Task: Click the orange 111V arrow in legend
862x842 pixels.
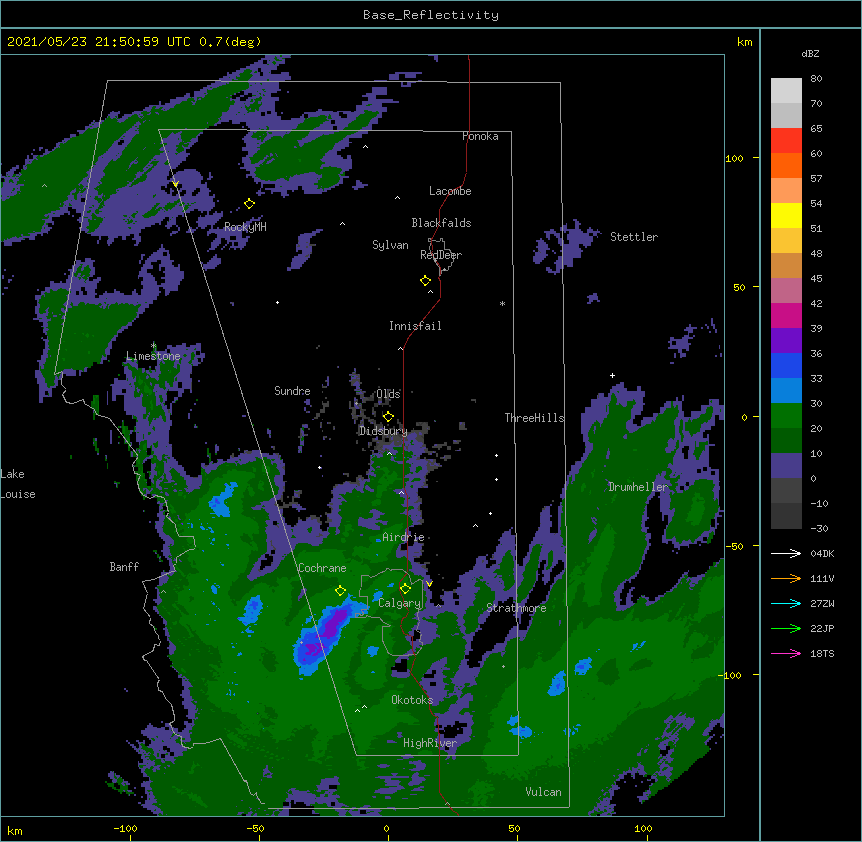Action: 786,578
